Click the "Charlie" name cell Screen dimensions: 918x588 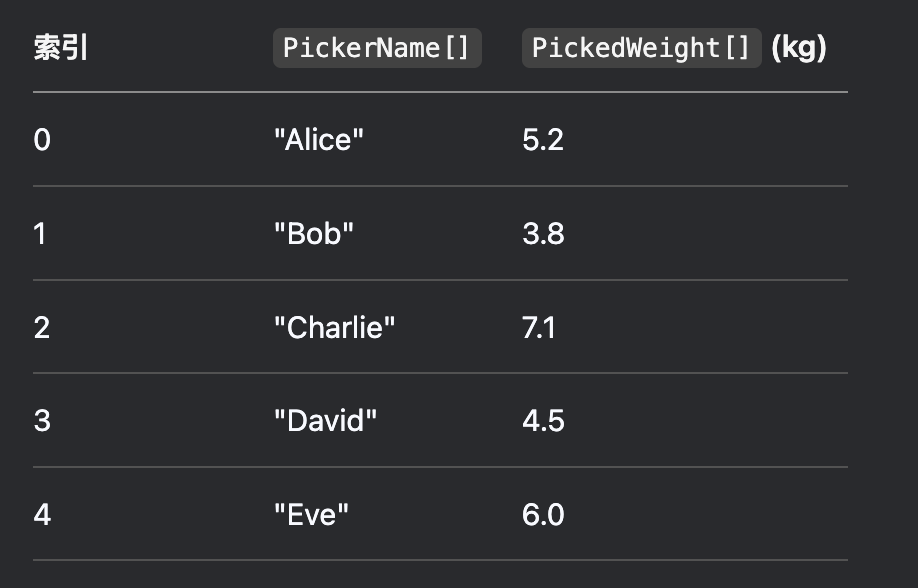pos(335,327)
